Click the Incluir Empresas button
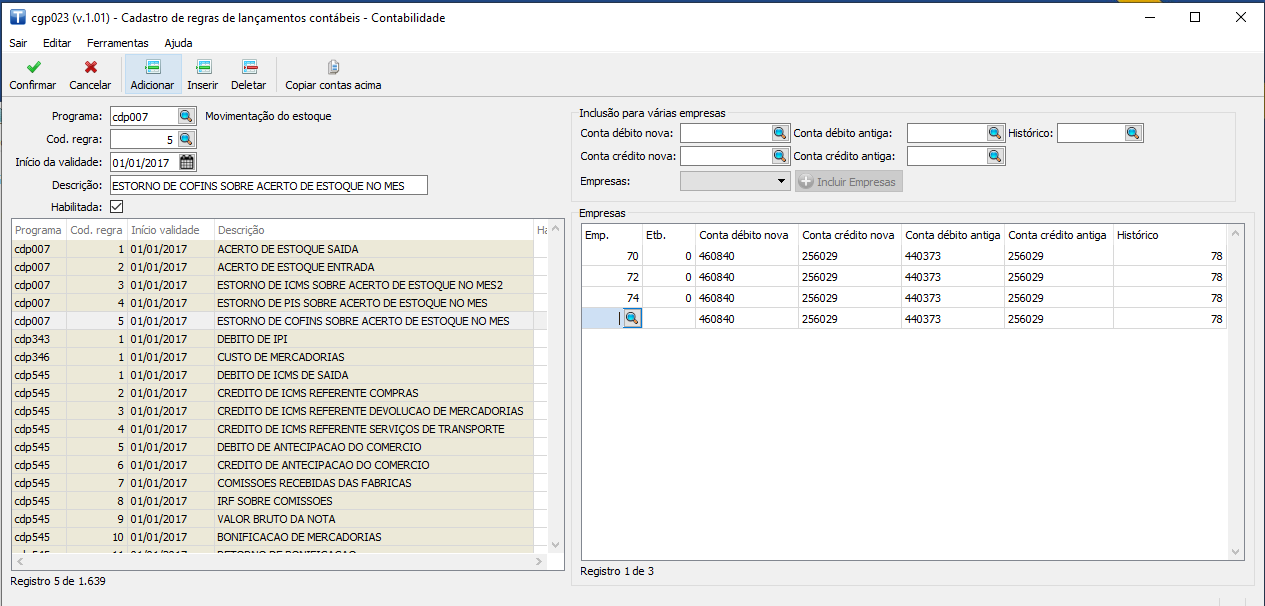The width and height of the screenshot is (1265, 606). [849, 181]
